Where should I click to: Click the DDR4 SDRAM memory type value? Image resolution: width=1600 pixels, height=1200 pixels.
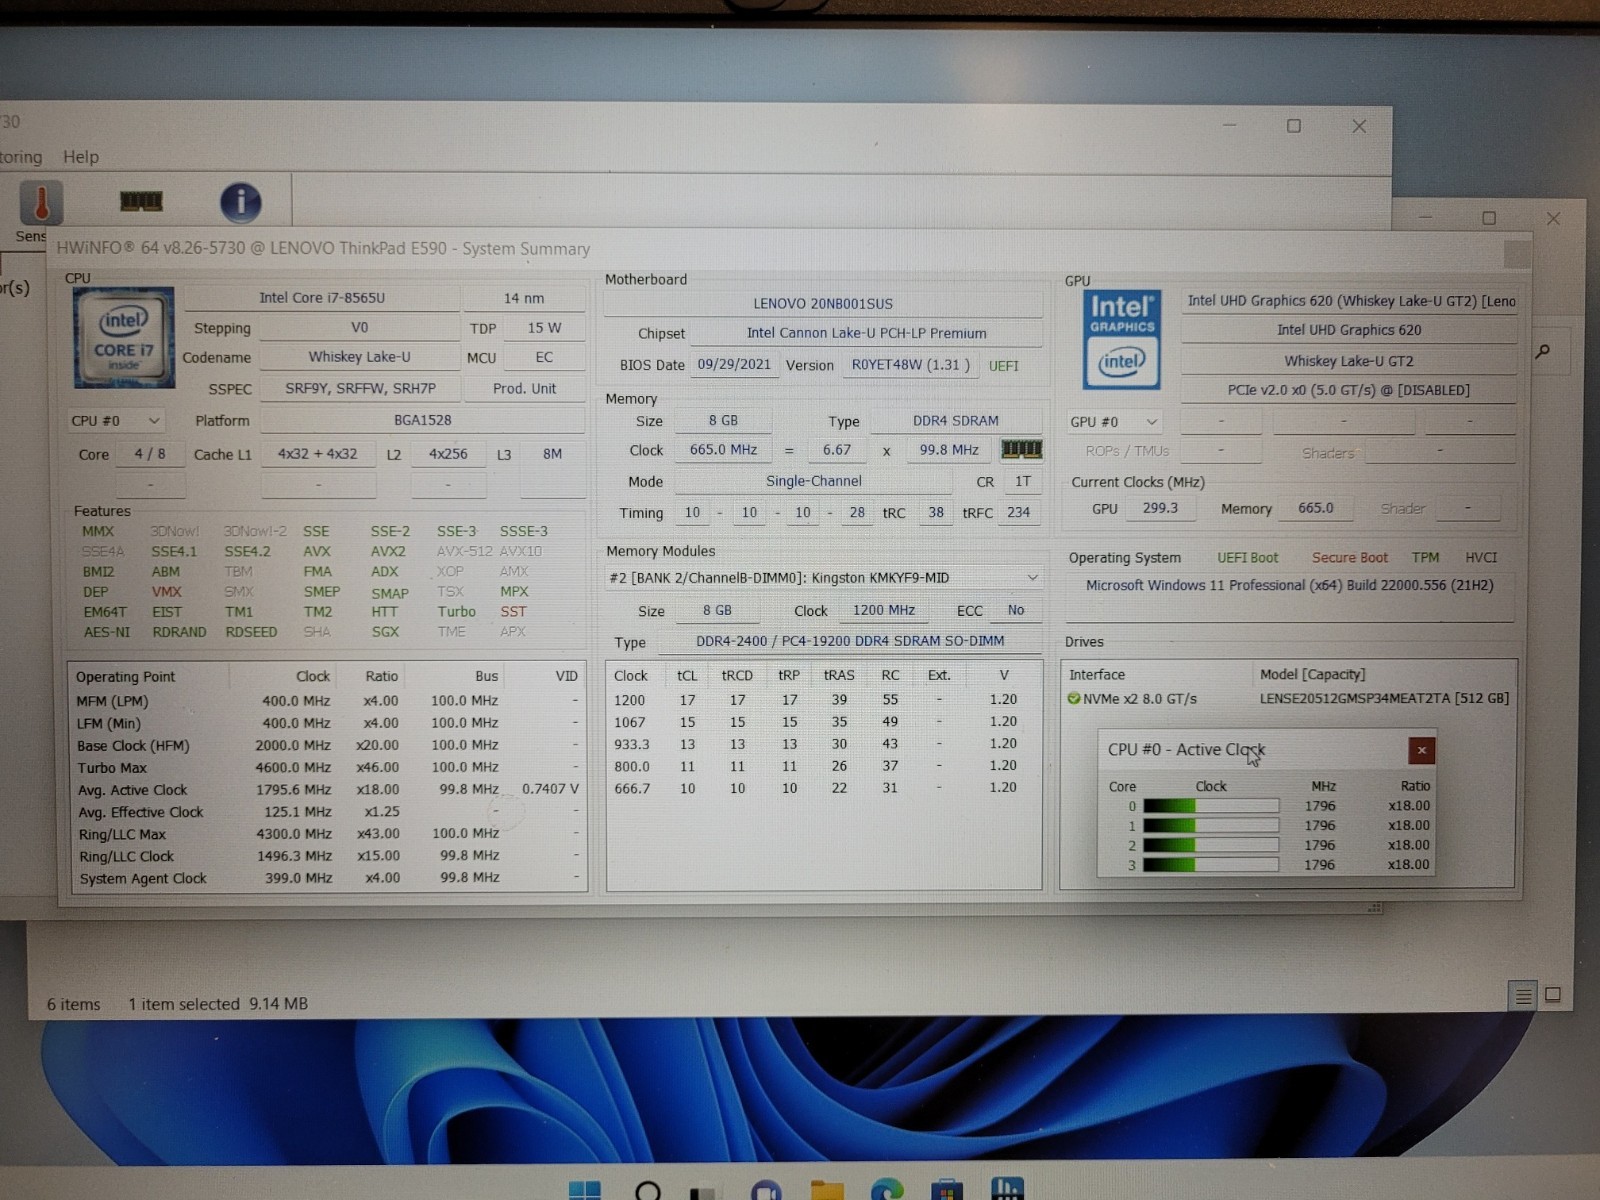955,421
